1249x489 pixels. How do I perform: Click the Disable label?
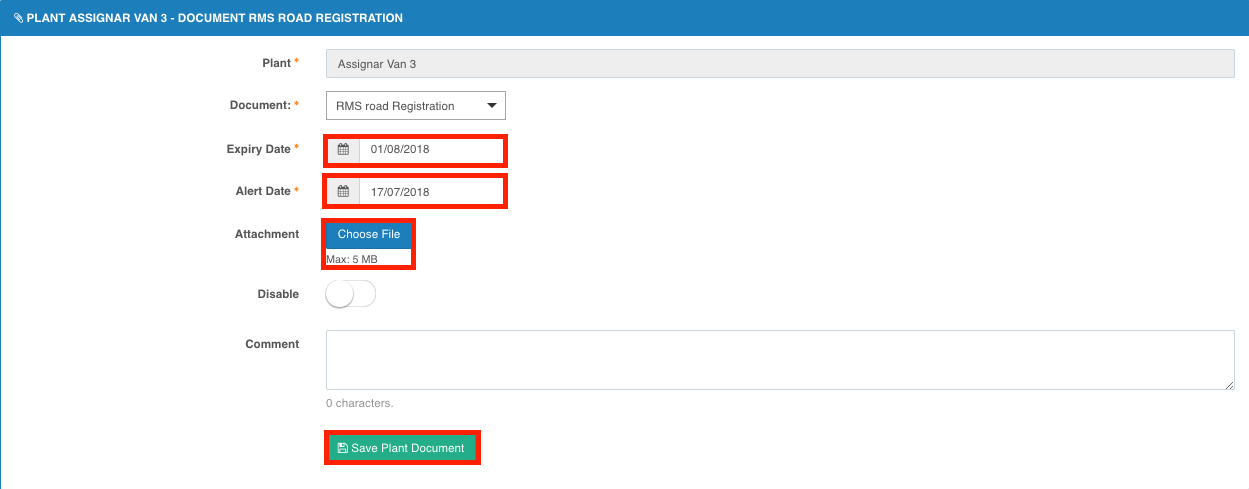click(x=278, y=294)
